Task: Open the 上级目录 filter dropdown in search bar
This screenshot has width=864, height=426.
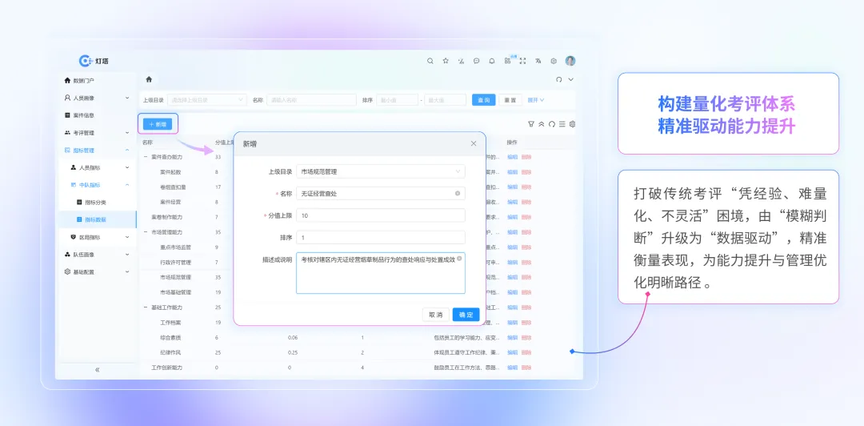Action: click(x=207, y=100)
